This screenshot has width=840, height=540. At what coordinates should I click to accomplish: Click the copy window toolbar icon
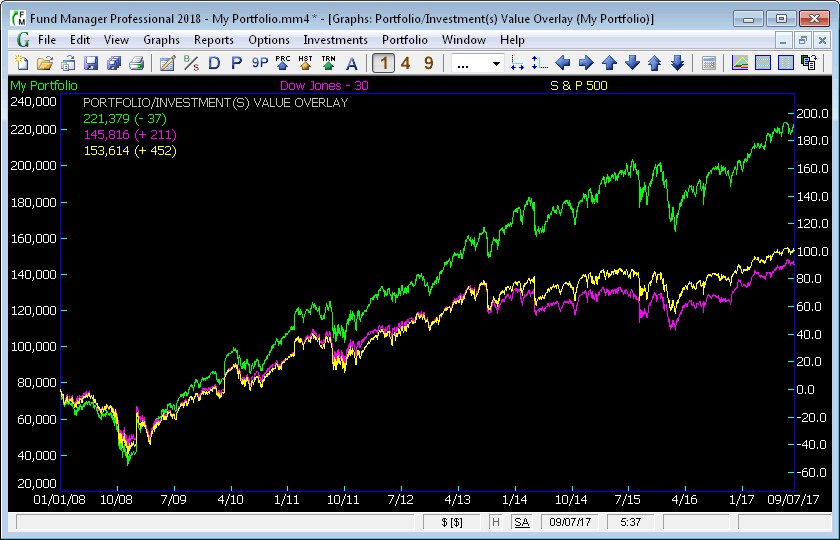click(x=808, y=63)
